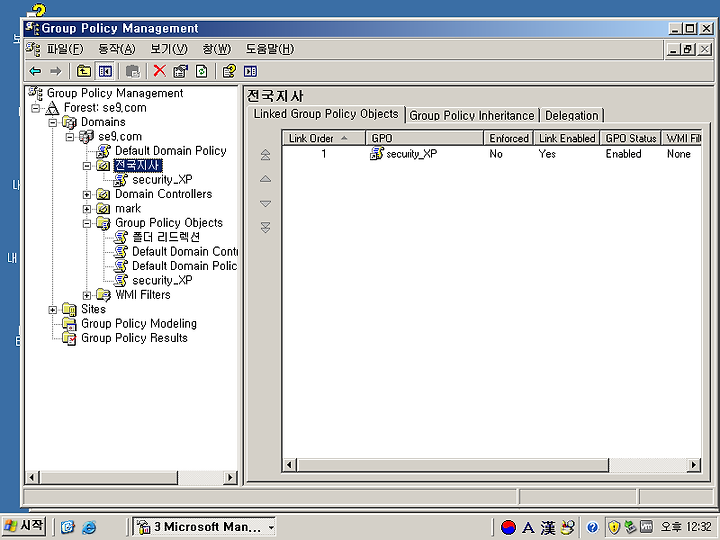Select the 폴더 리드렉션 GPO
This screenshot has width=720, height=540.
pyautogui.click(x=166, y=237)
